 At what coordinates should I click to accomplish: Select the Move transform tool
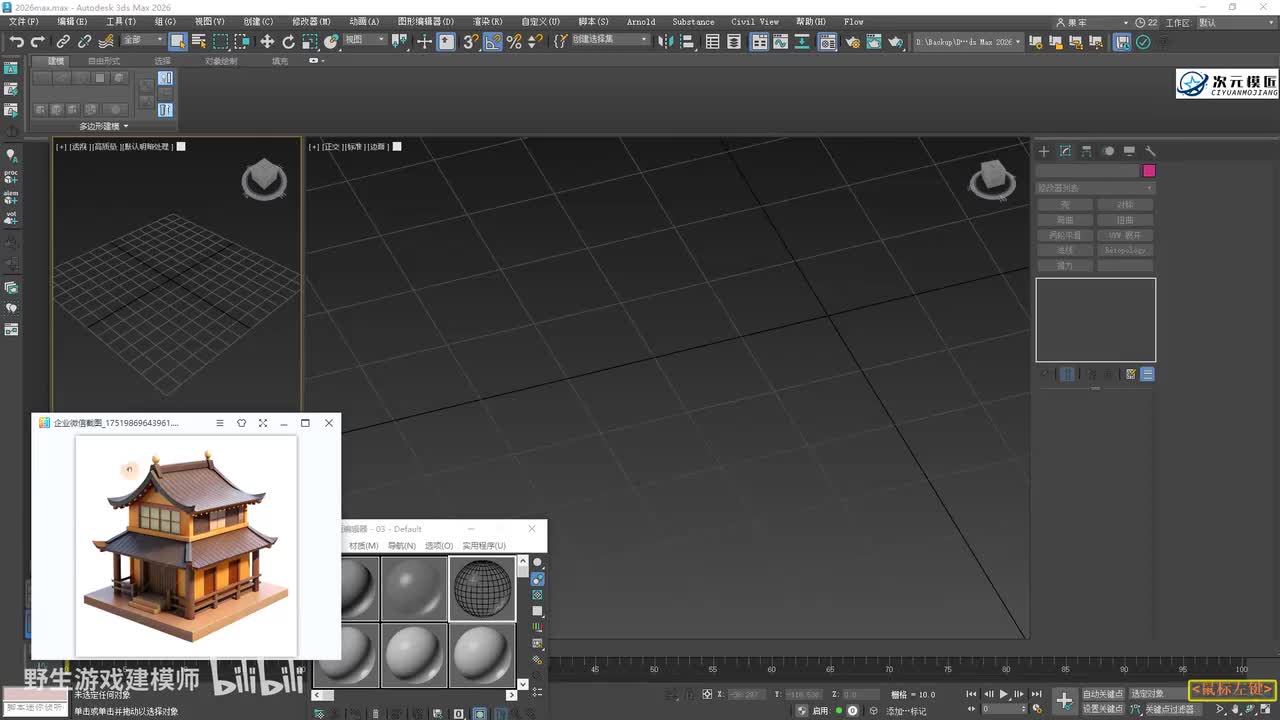coord(267,41)
